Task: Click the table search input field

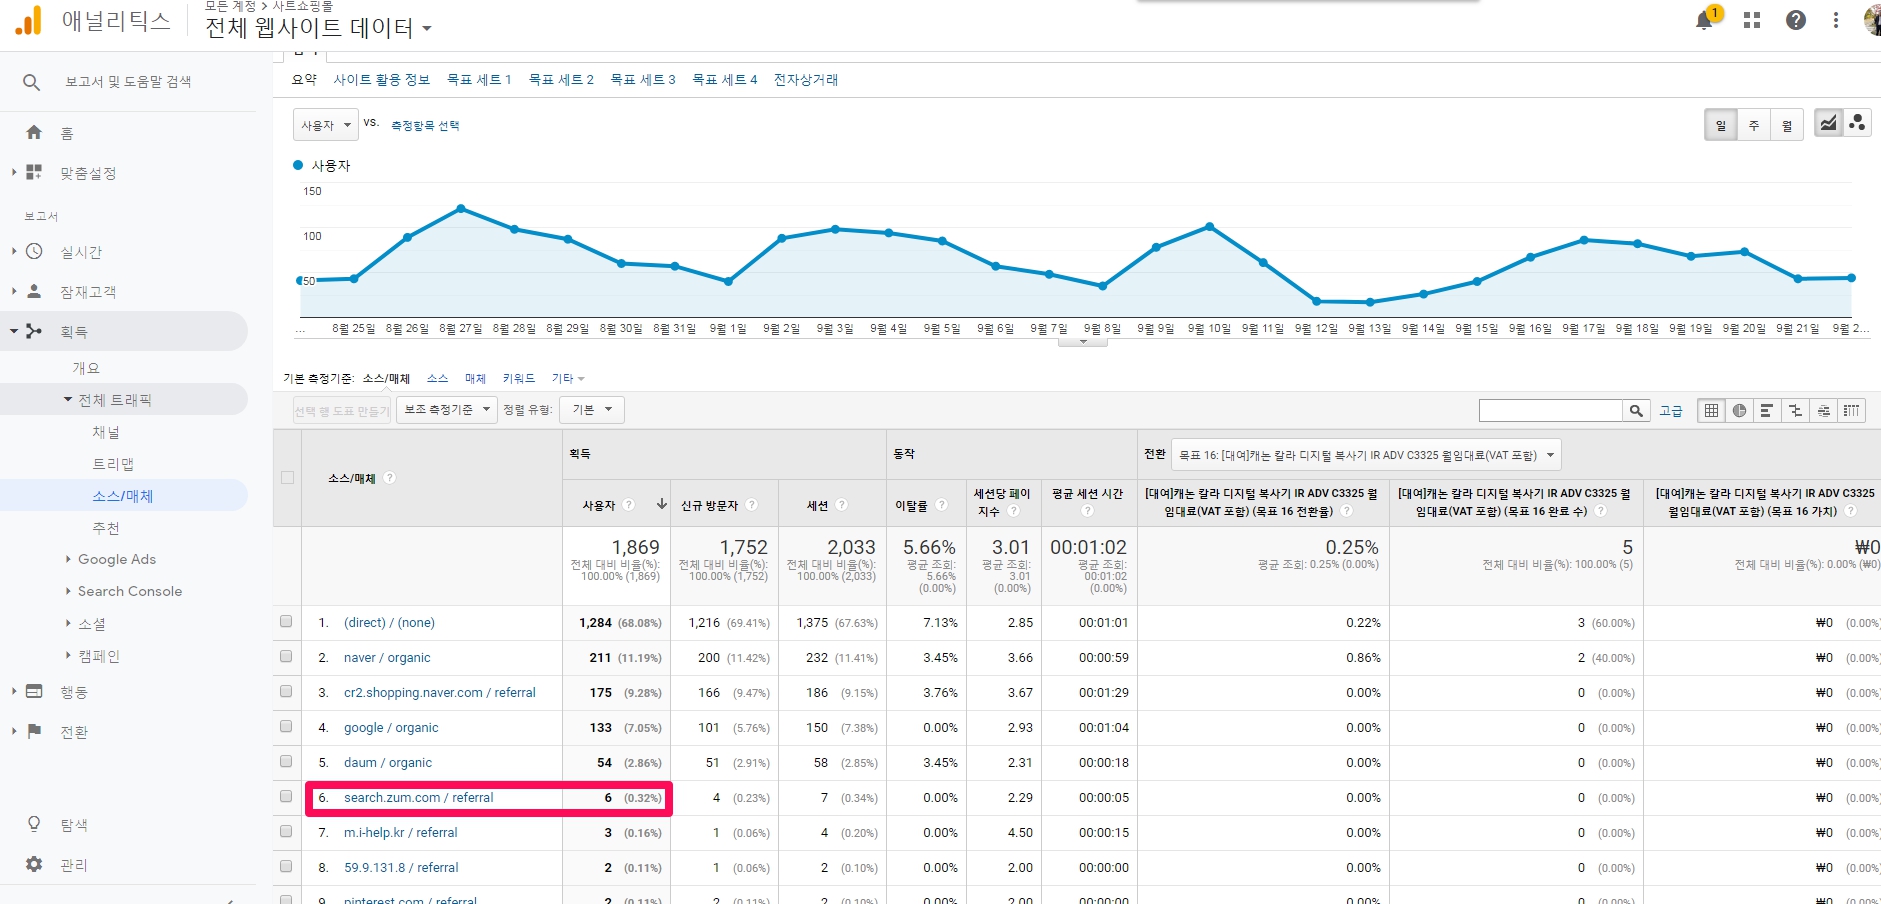Action: click(x=1550, y=410)
